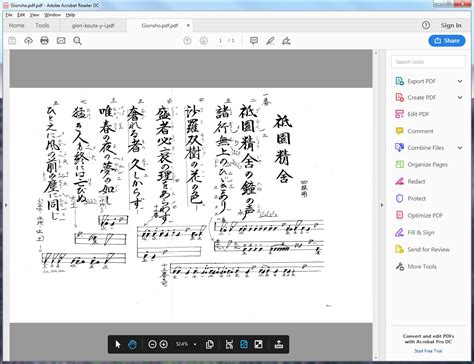This screenshot has height=364, width=474.
Task: Open the Send for Review tool
Action: click(x=422, y=249)
